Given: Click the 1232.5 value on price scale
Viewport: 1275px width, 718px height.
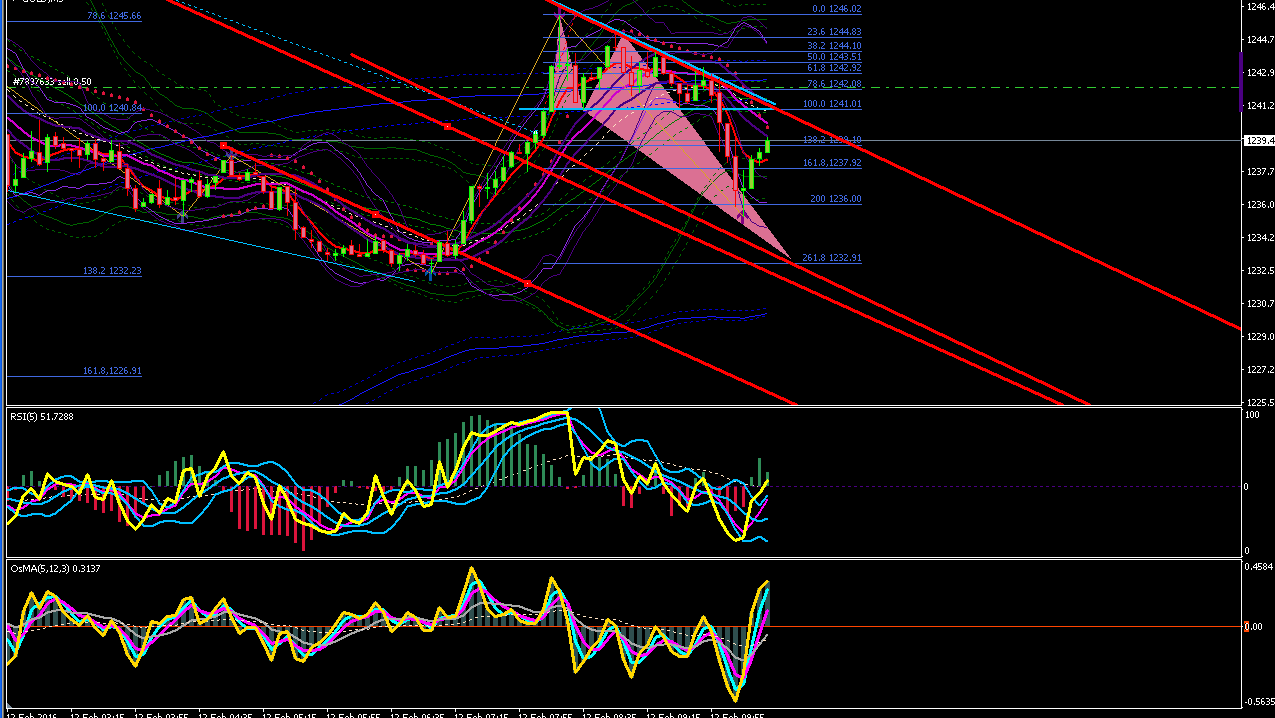Looking at the screenshot, I should (1260, 271).
